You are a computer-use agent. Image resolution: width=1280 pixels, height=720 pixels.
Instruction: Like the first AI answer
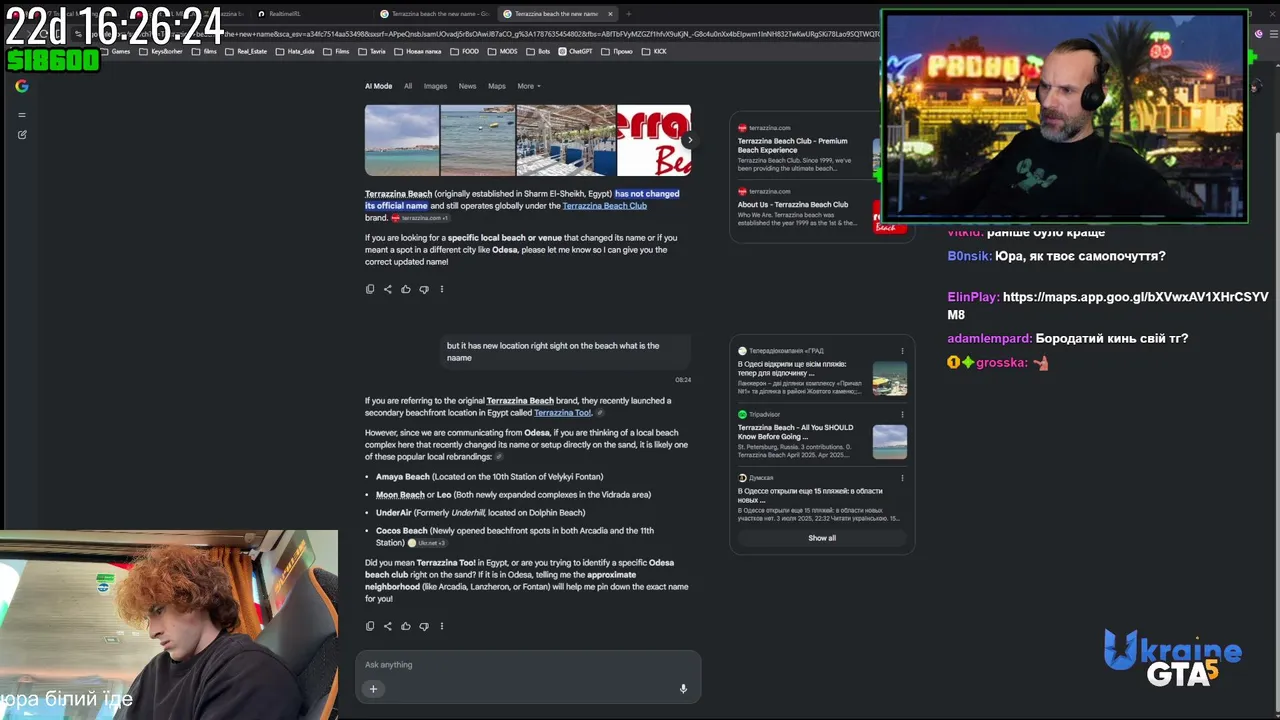406,289
